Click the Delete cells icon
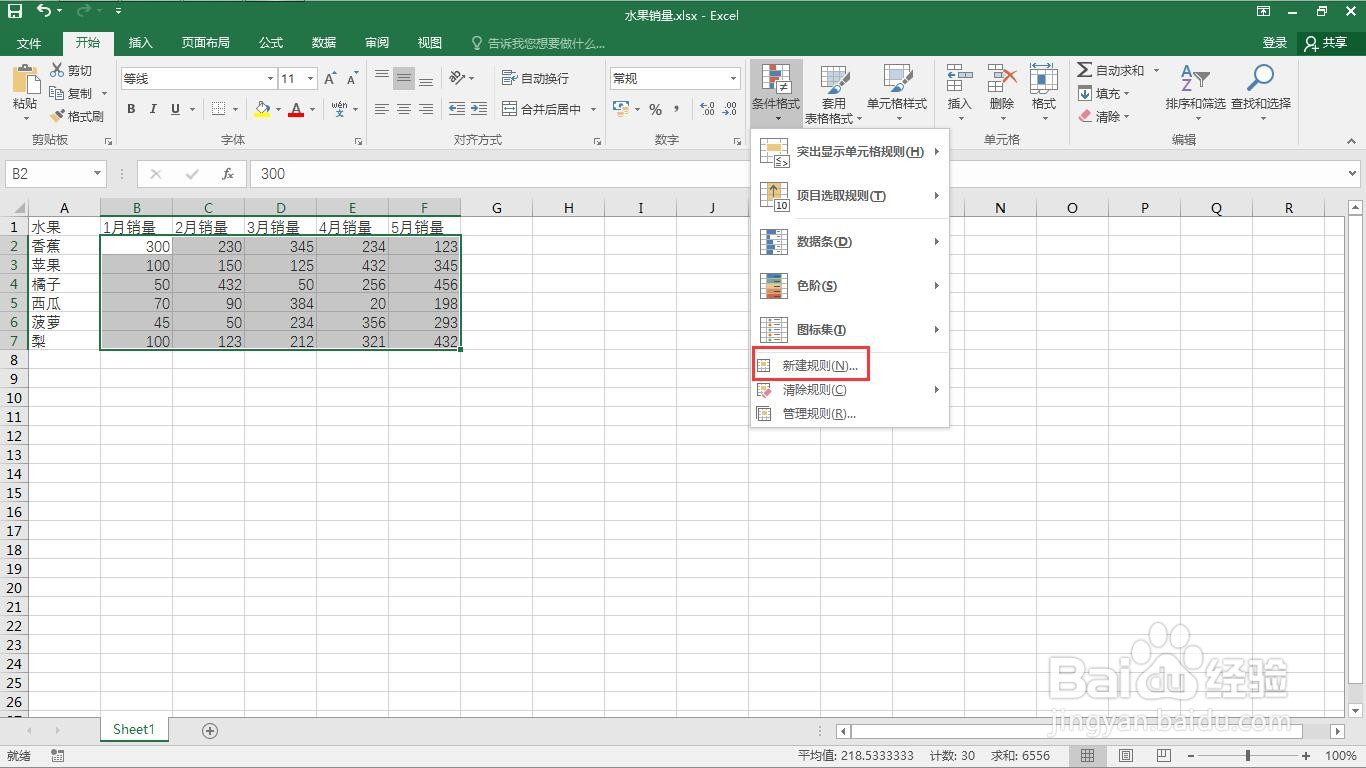 [1002, 80]
